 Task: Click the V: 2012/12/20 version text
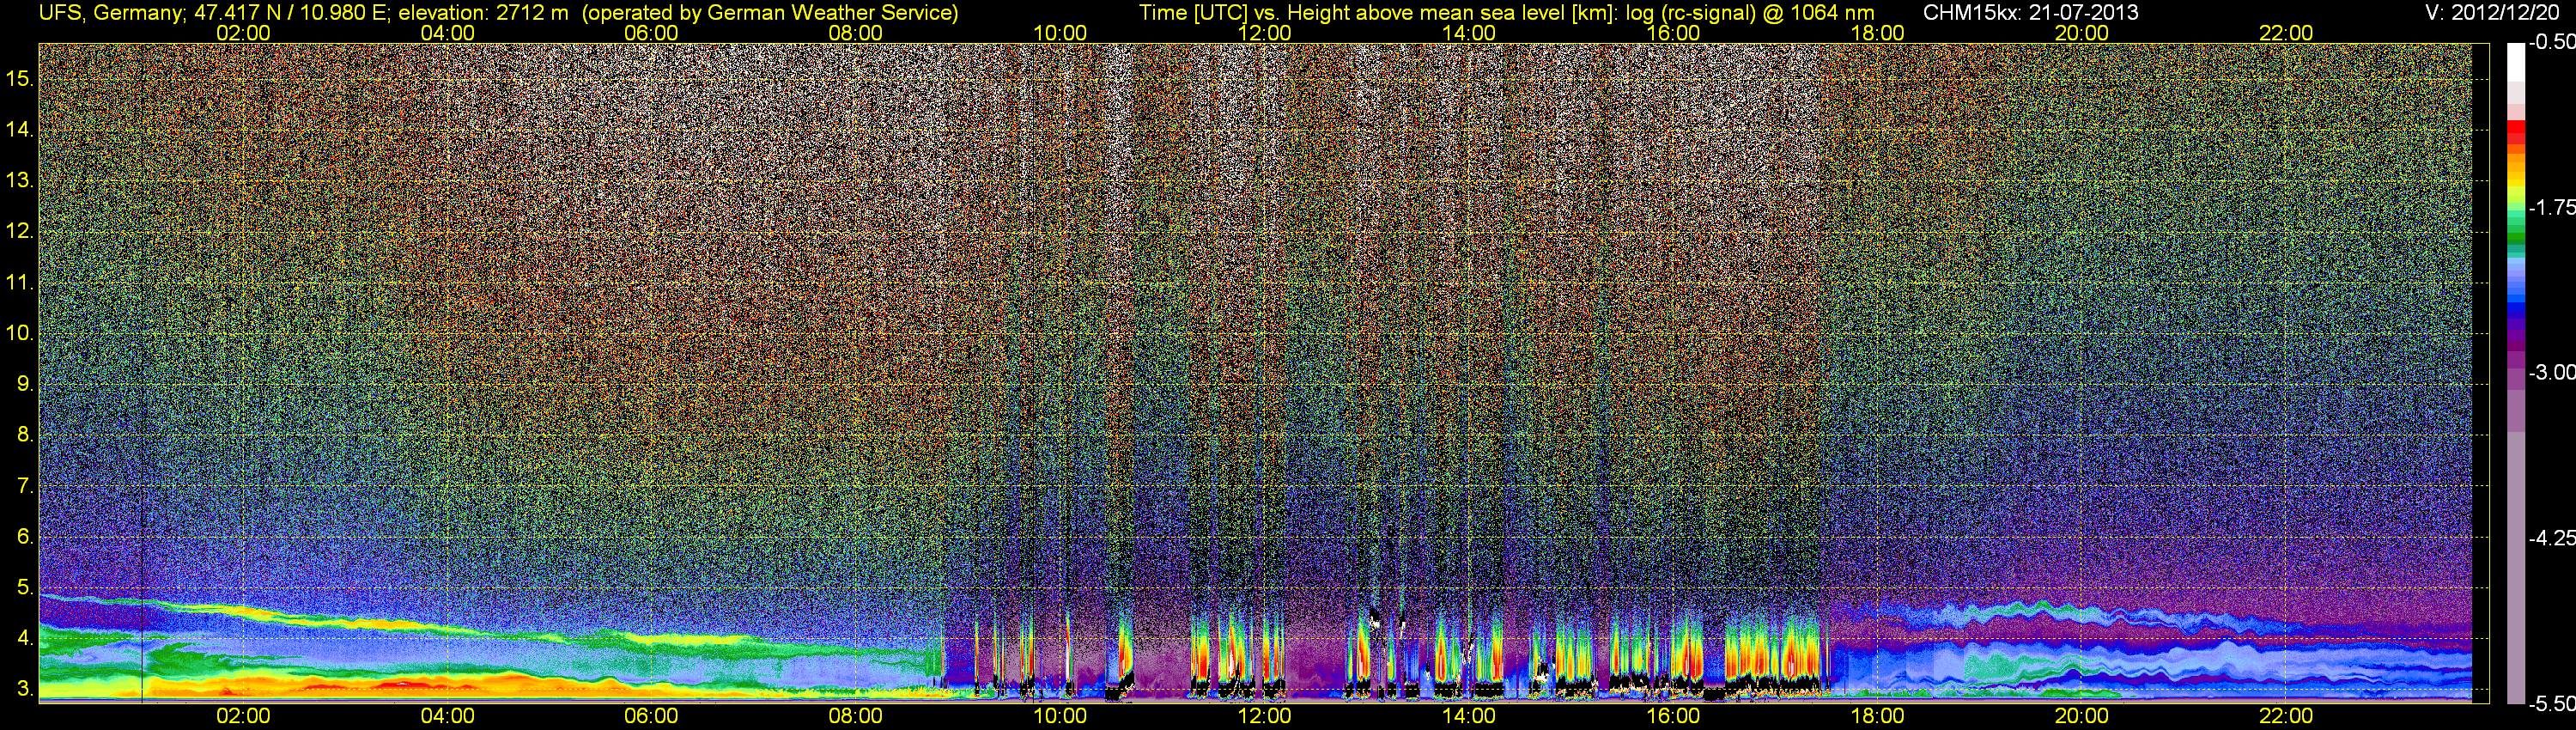pos(2495,13)
